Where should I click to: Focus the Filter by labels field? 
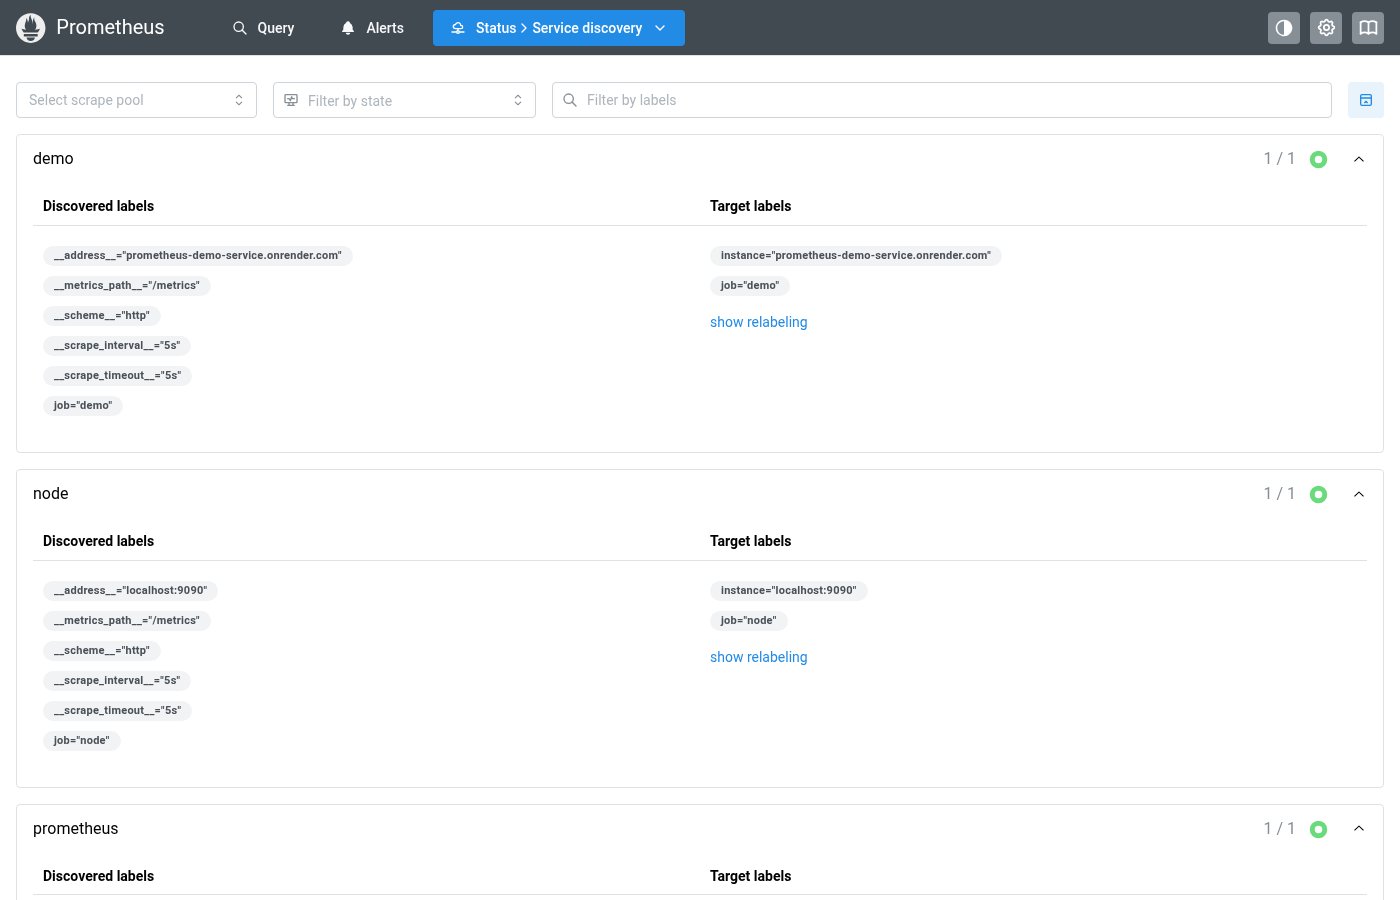941,100
